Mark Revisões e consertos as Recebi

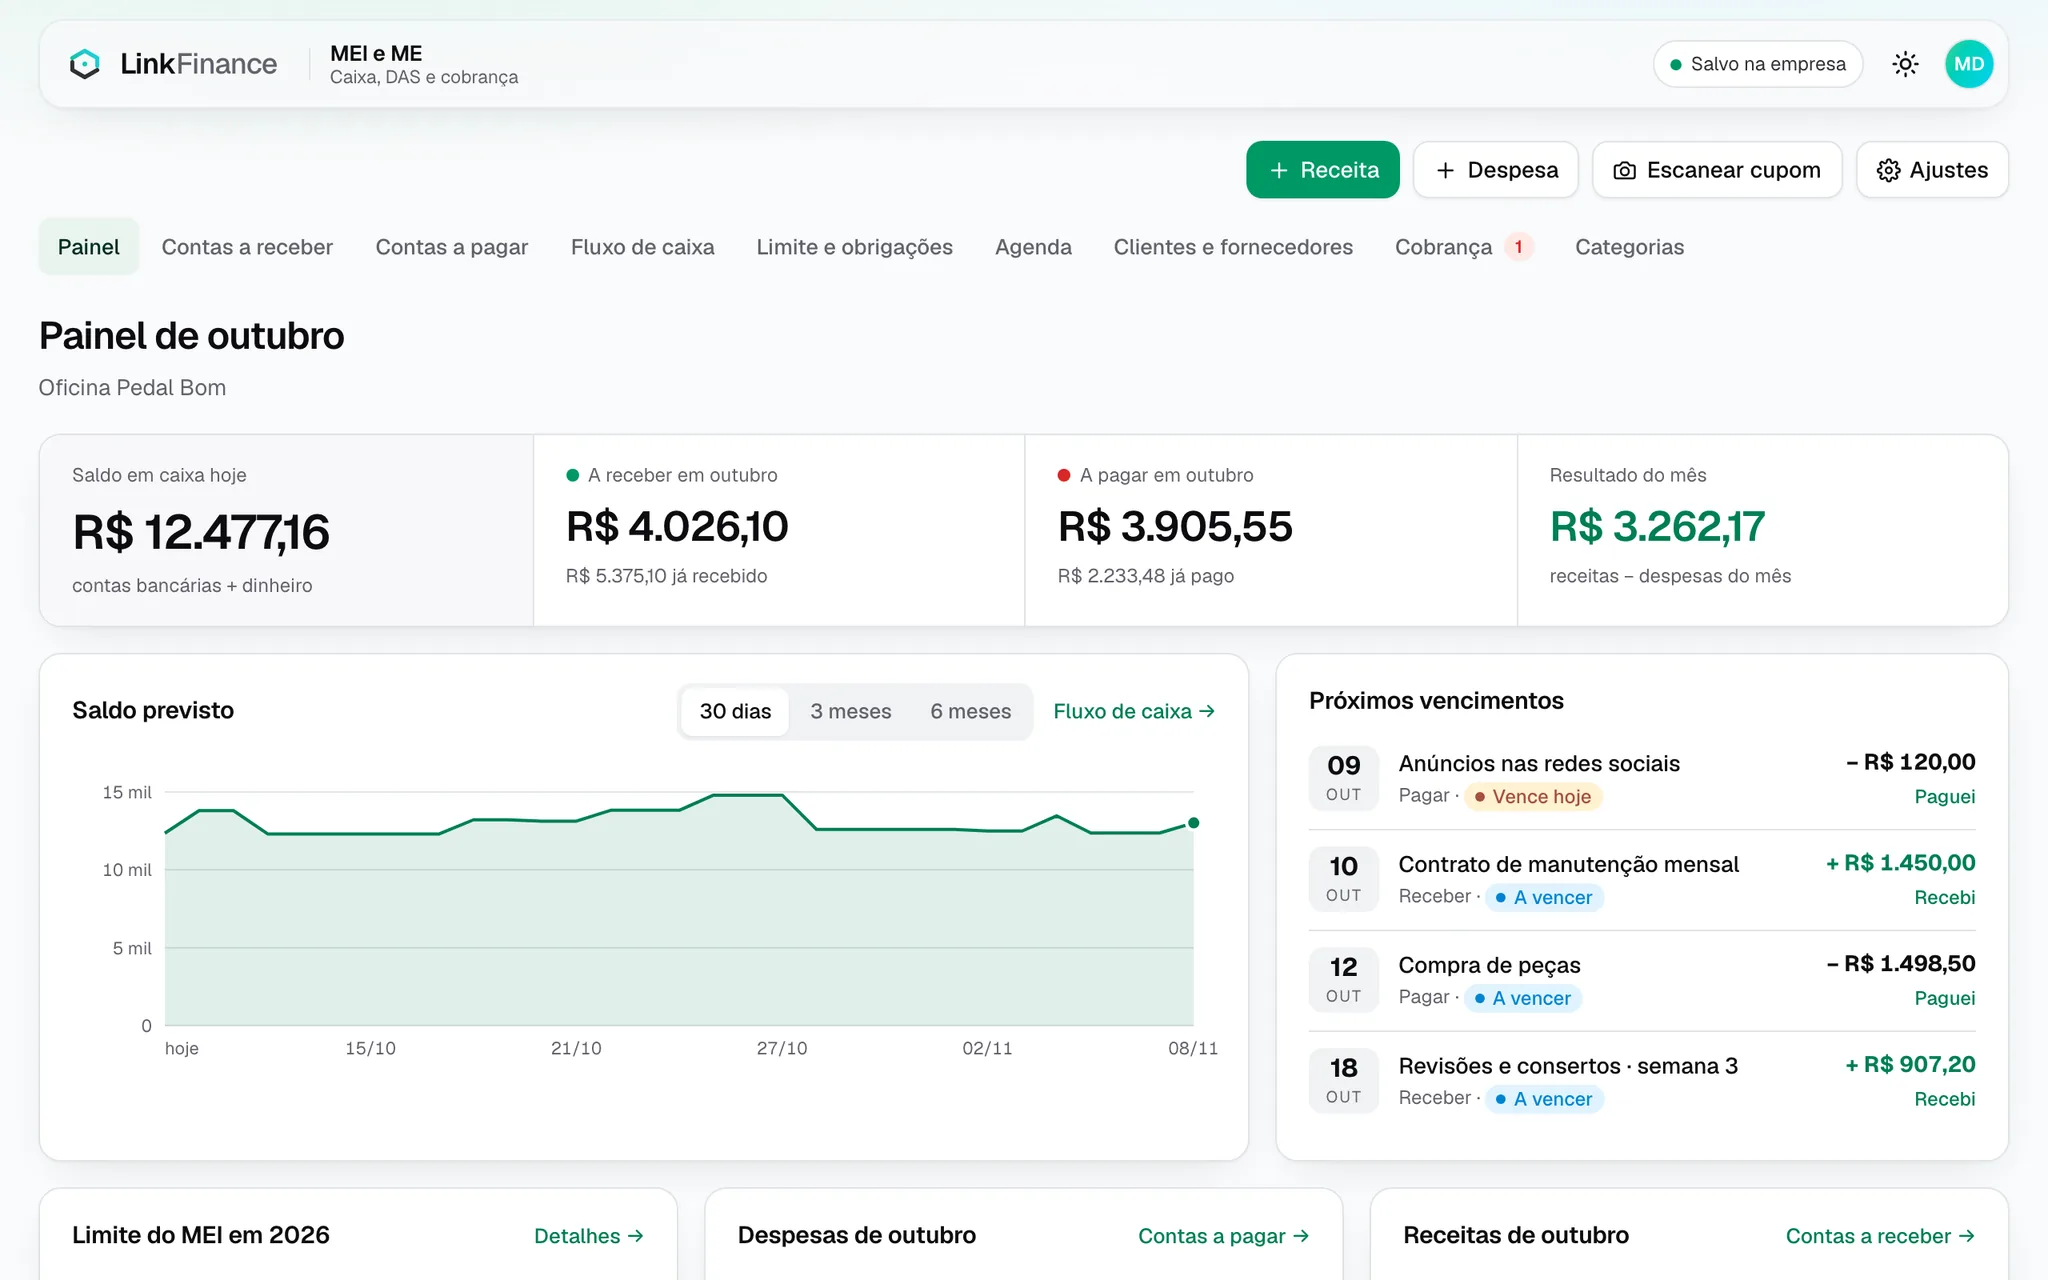[x=1945, y=1099]
